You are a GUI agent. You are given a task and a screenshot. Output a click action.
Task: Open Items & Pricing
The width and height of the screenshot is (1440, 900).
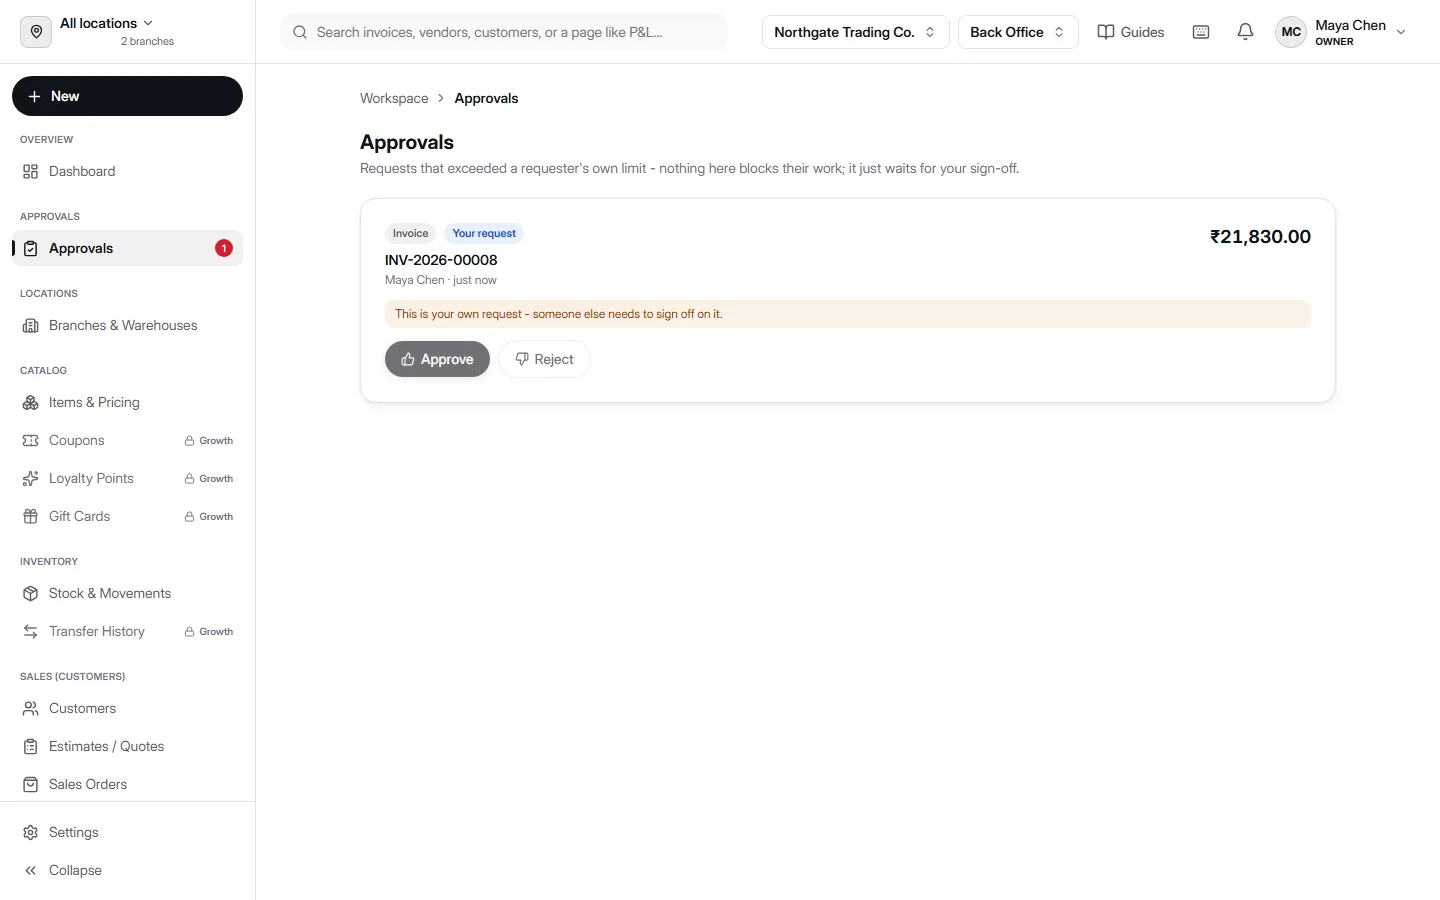point(127,402)
